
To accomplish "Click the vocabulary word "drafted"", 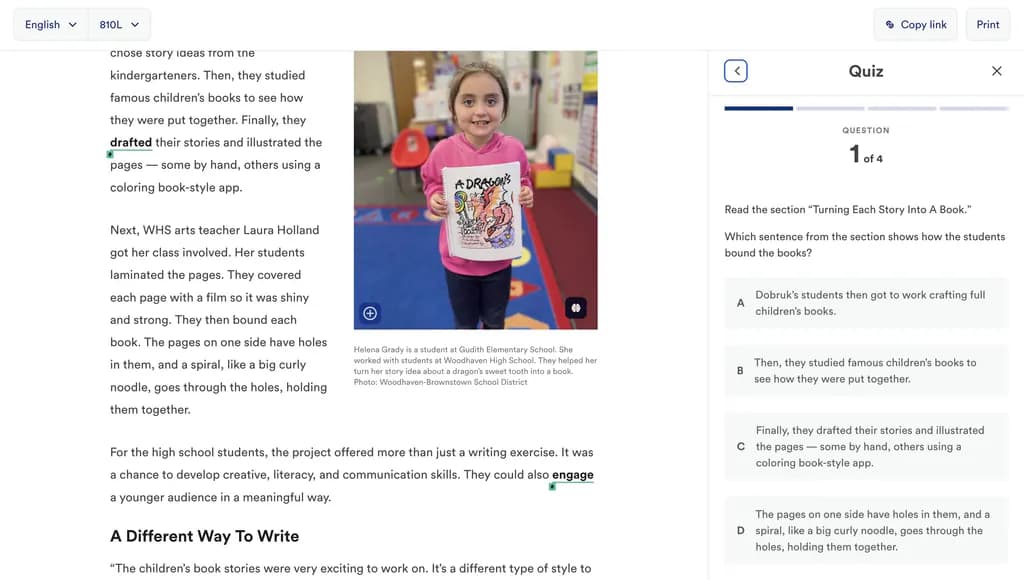I will coord(131,142).
